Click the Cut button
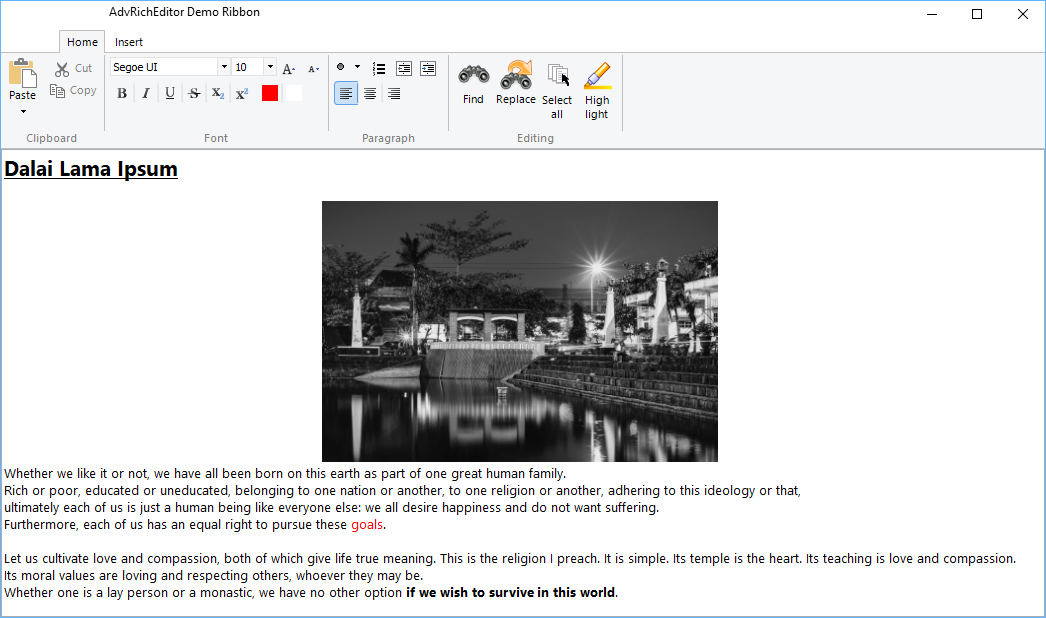This screenshot has height=618, width=1046. point(73,68)
